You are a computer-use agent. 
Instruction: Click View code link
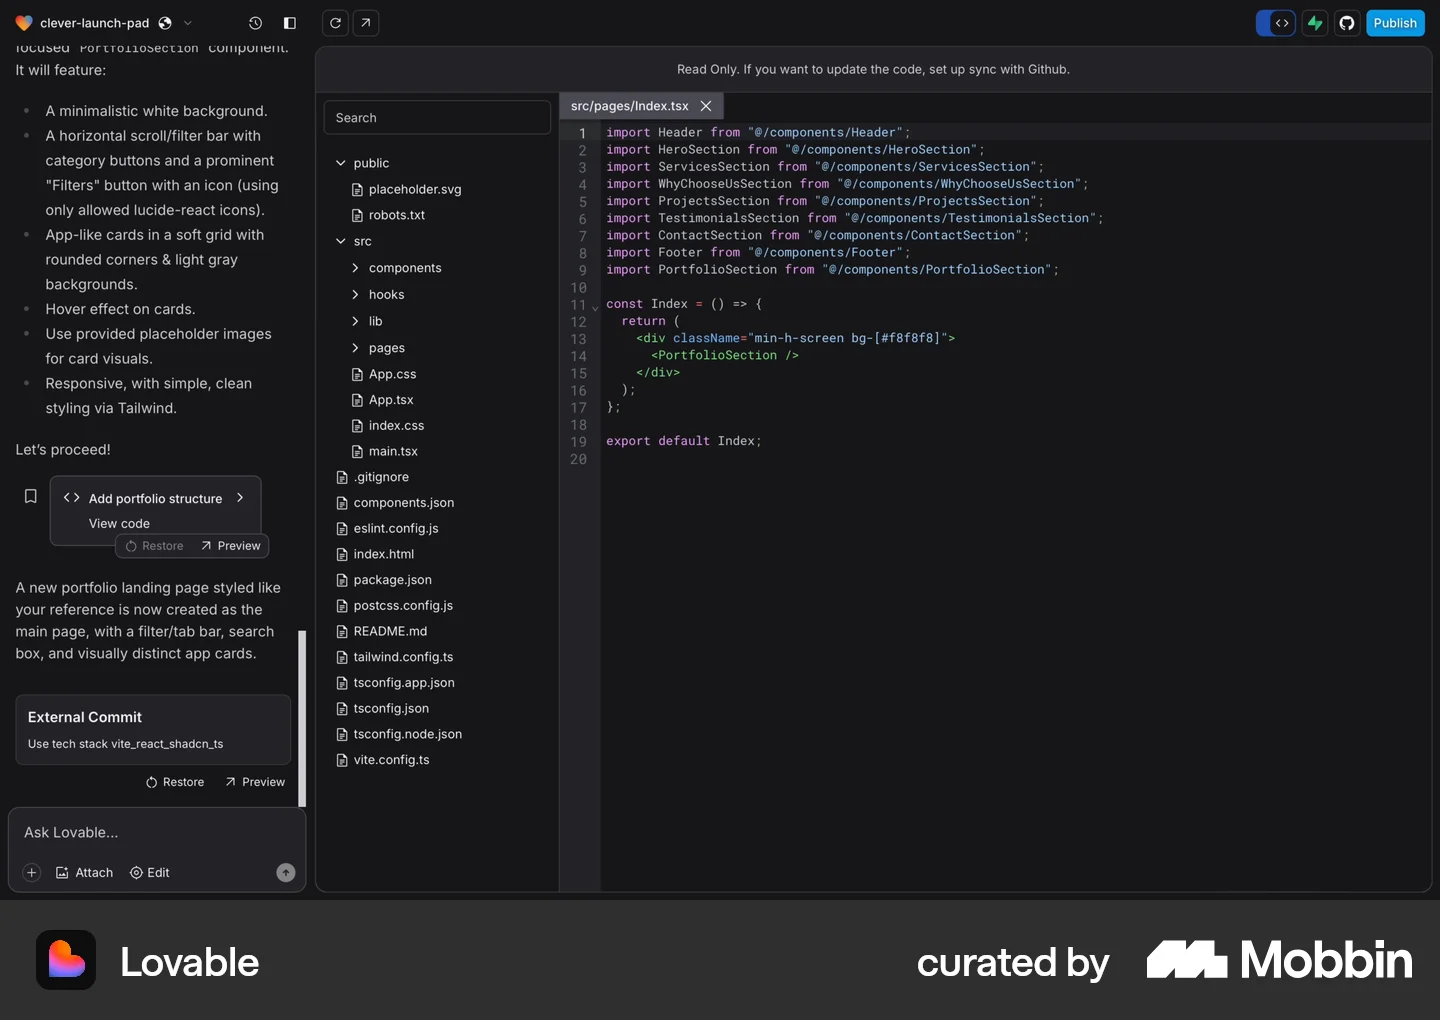tap(119, 523)
